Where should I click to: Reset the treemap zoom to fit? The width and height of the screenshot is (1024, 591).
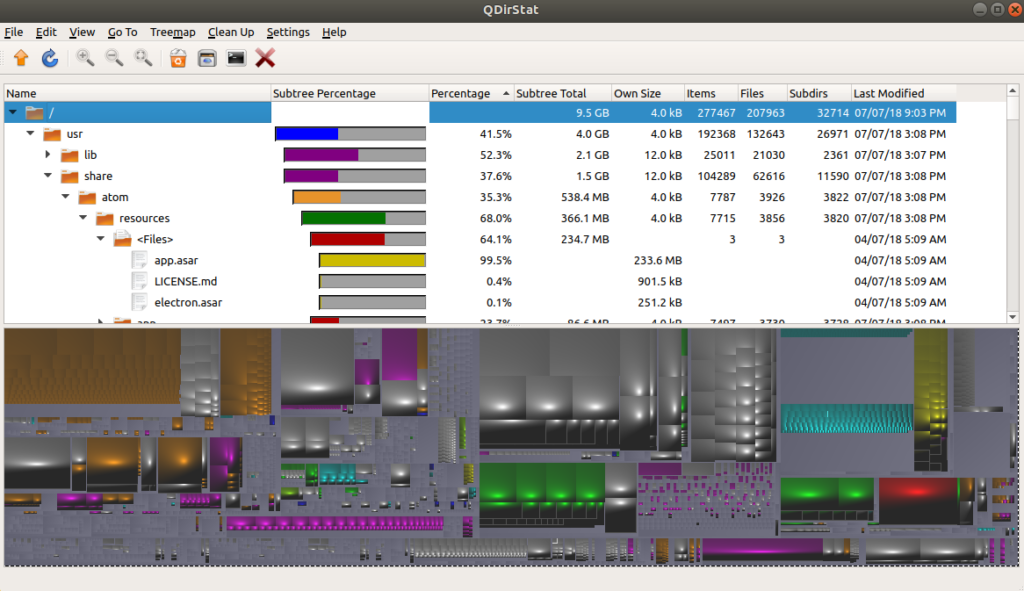(x=143, y=57)
